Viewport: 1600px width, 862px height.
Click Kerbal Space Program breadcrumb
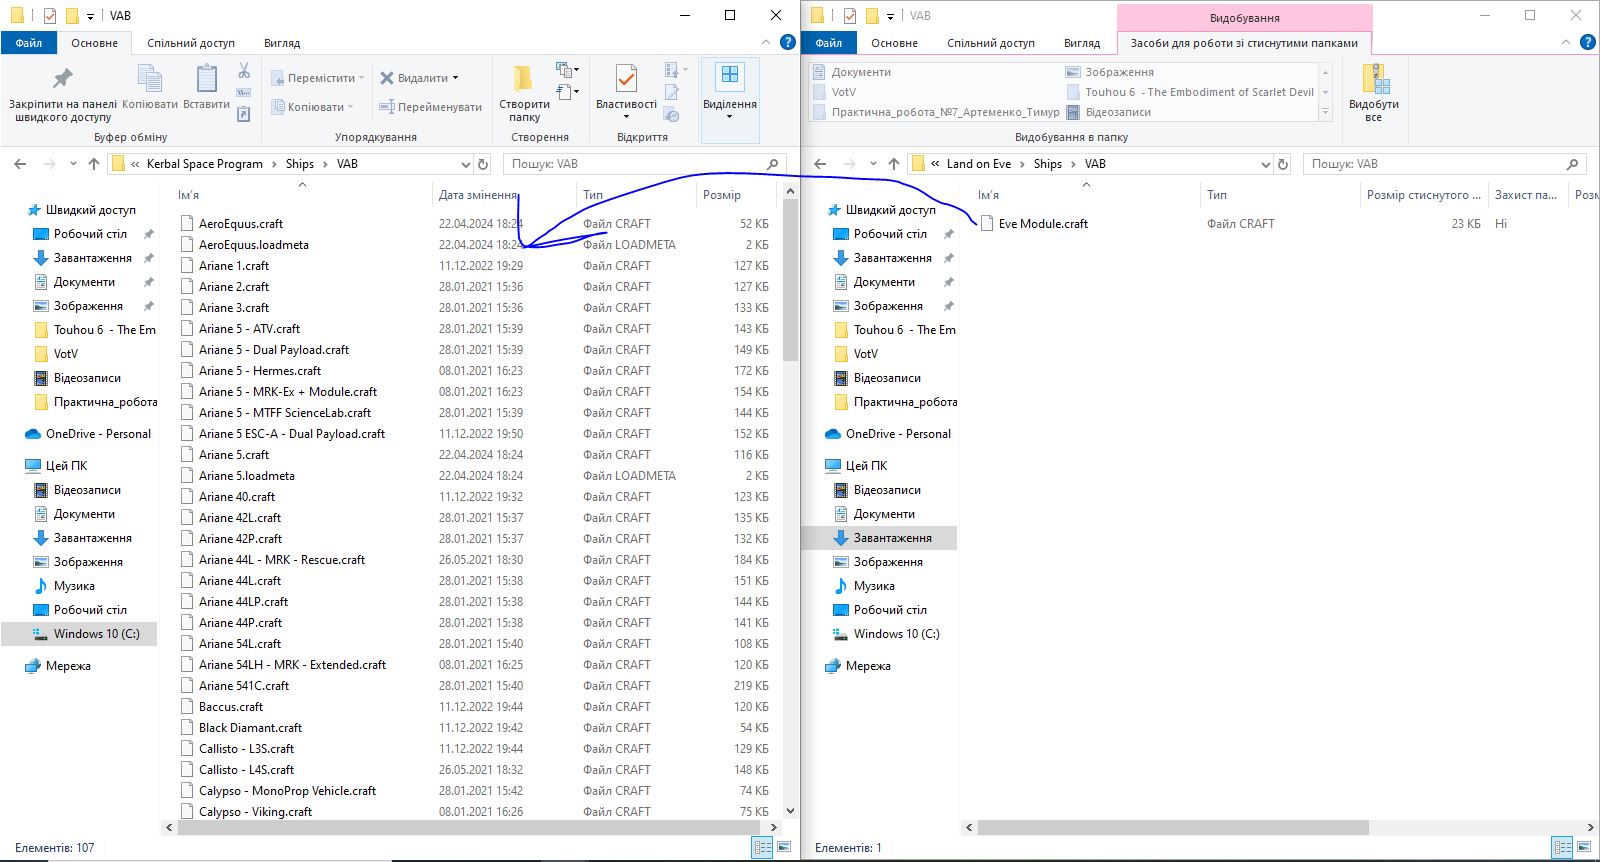(205, 164)
